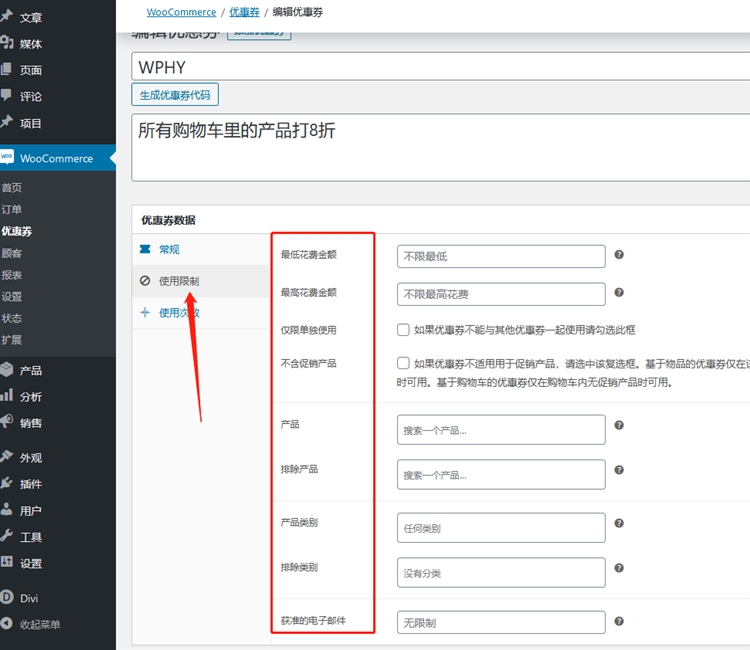The width and height of the screenshot is (750, 650).
Task: Open 设置 under WooCommerce menu
Action: point(11,297)
